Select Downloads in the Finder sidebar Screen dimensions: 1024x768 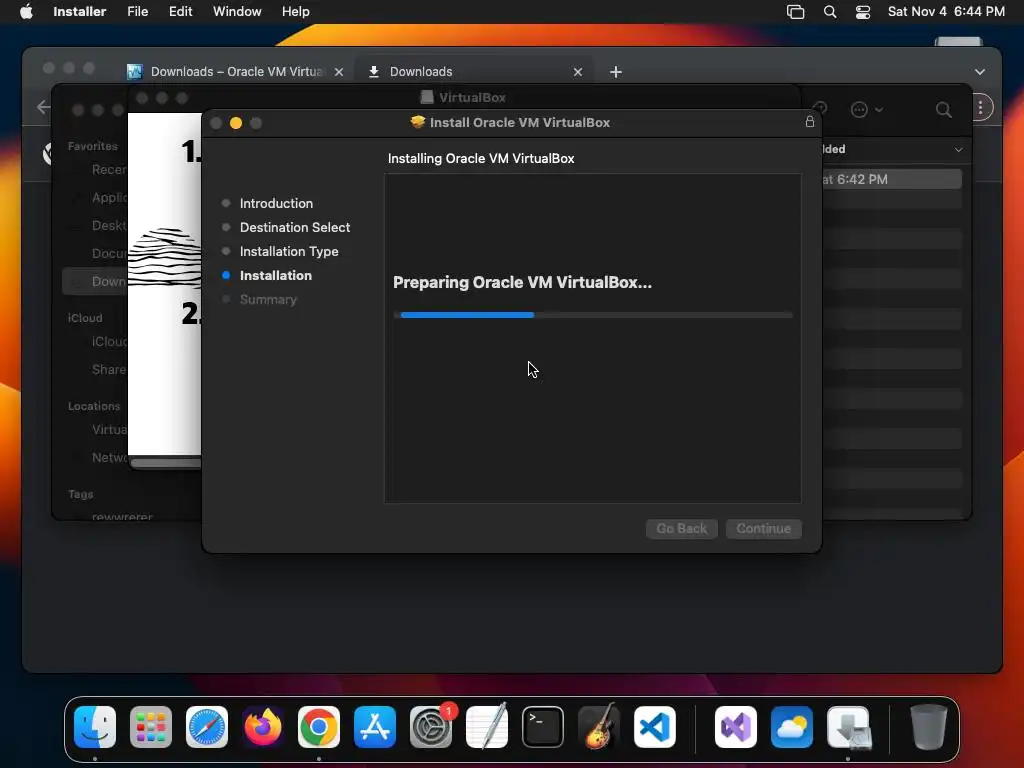[x=95, y=281]
